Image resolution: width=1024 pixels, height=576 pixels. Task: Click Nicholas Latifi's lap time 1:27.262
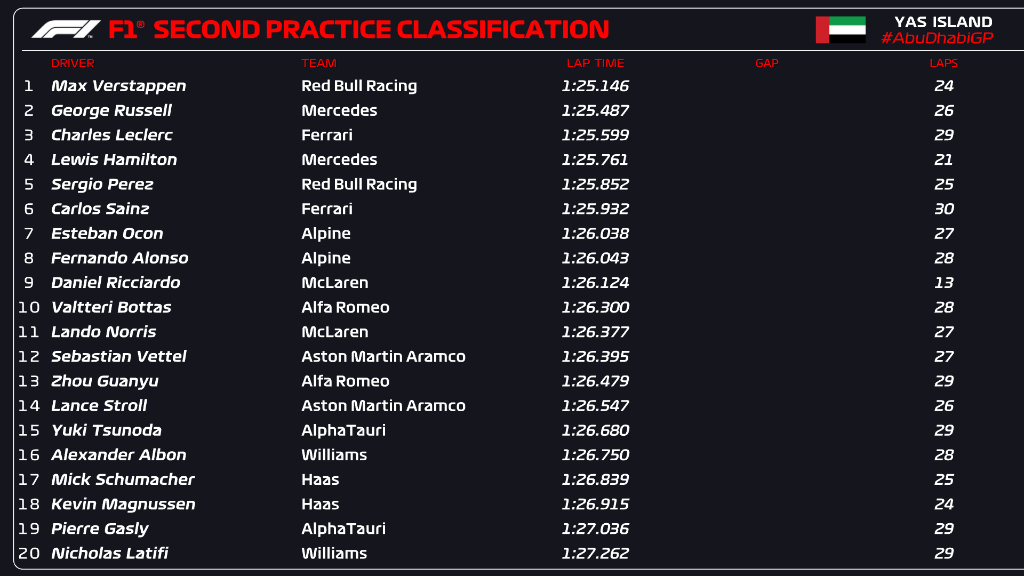click(x=595, y=554)
